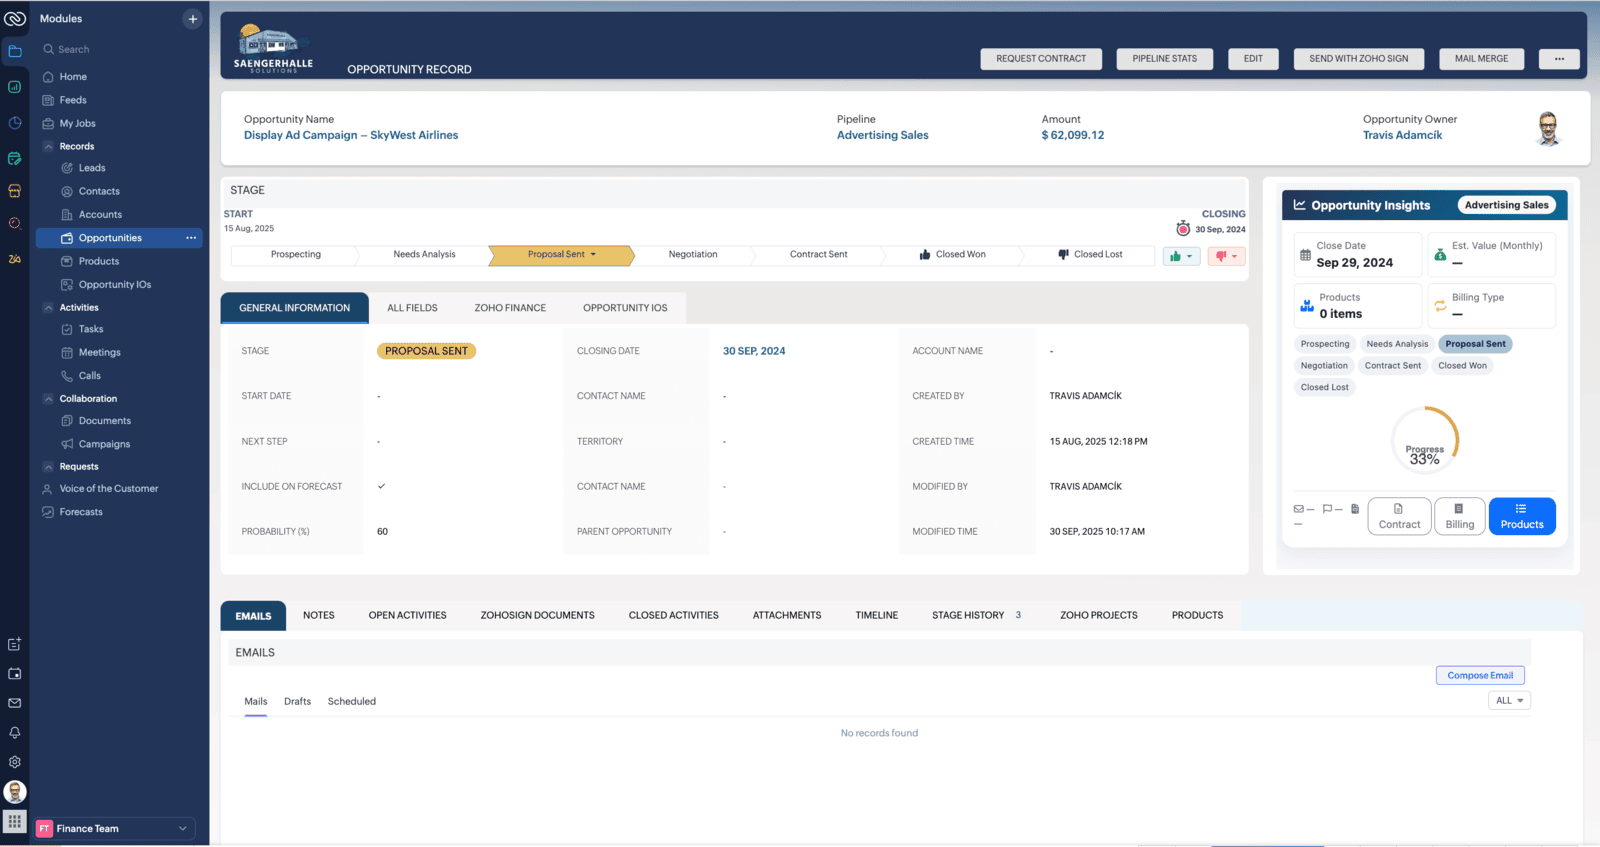Image resolution: width=1600 pixels, height=847 pixels.
Task: Expand the ALL email filter dropdown
Action: click(x=1509, y=701)
